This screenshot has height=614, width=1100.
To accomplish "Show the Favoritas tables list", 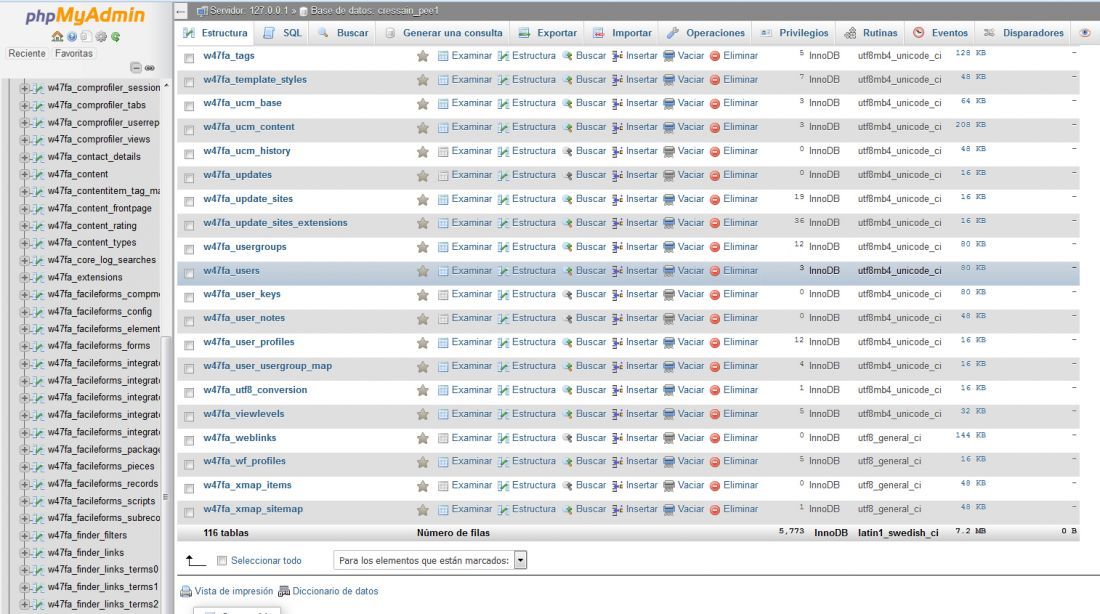I will 74,54.
